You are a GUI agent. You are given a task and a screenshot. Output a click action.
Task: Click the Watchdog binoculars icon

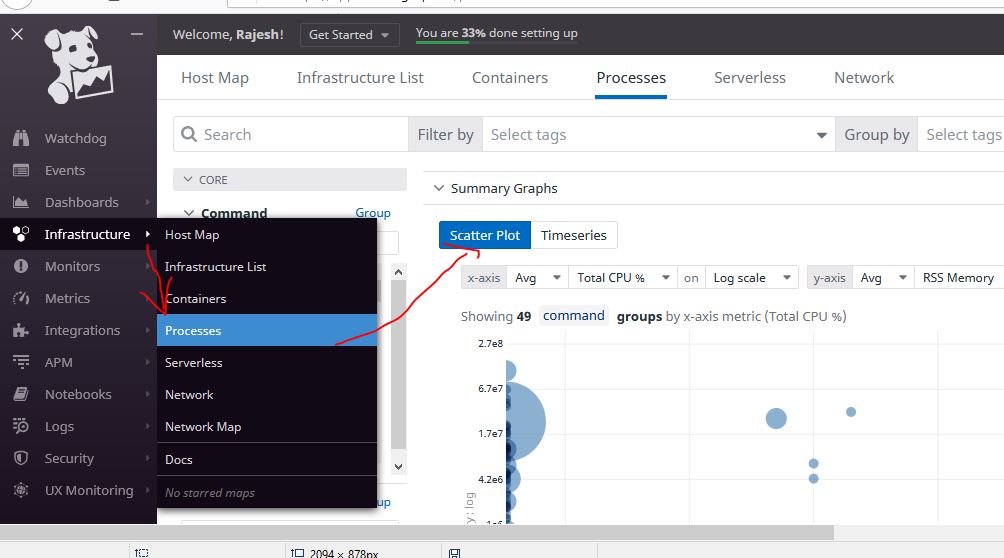tap(21, 139)
